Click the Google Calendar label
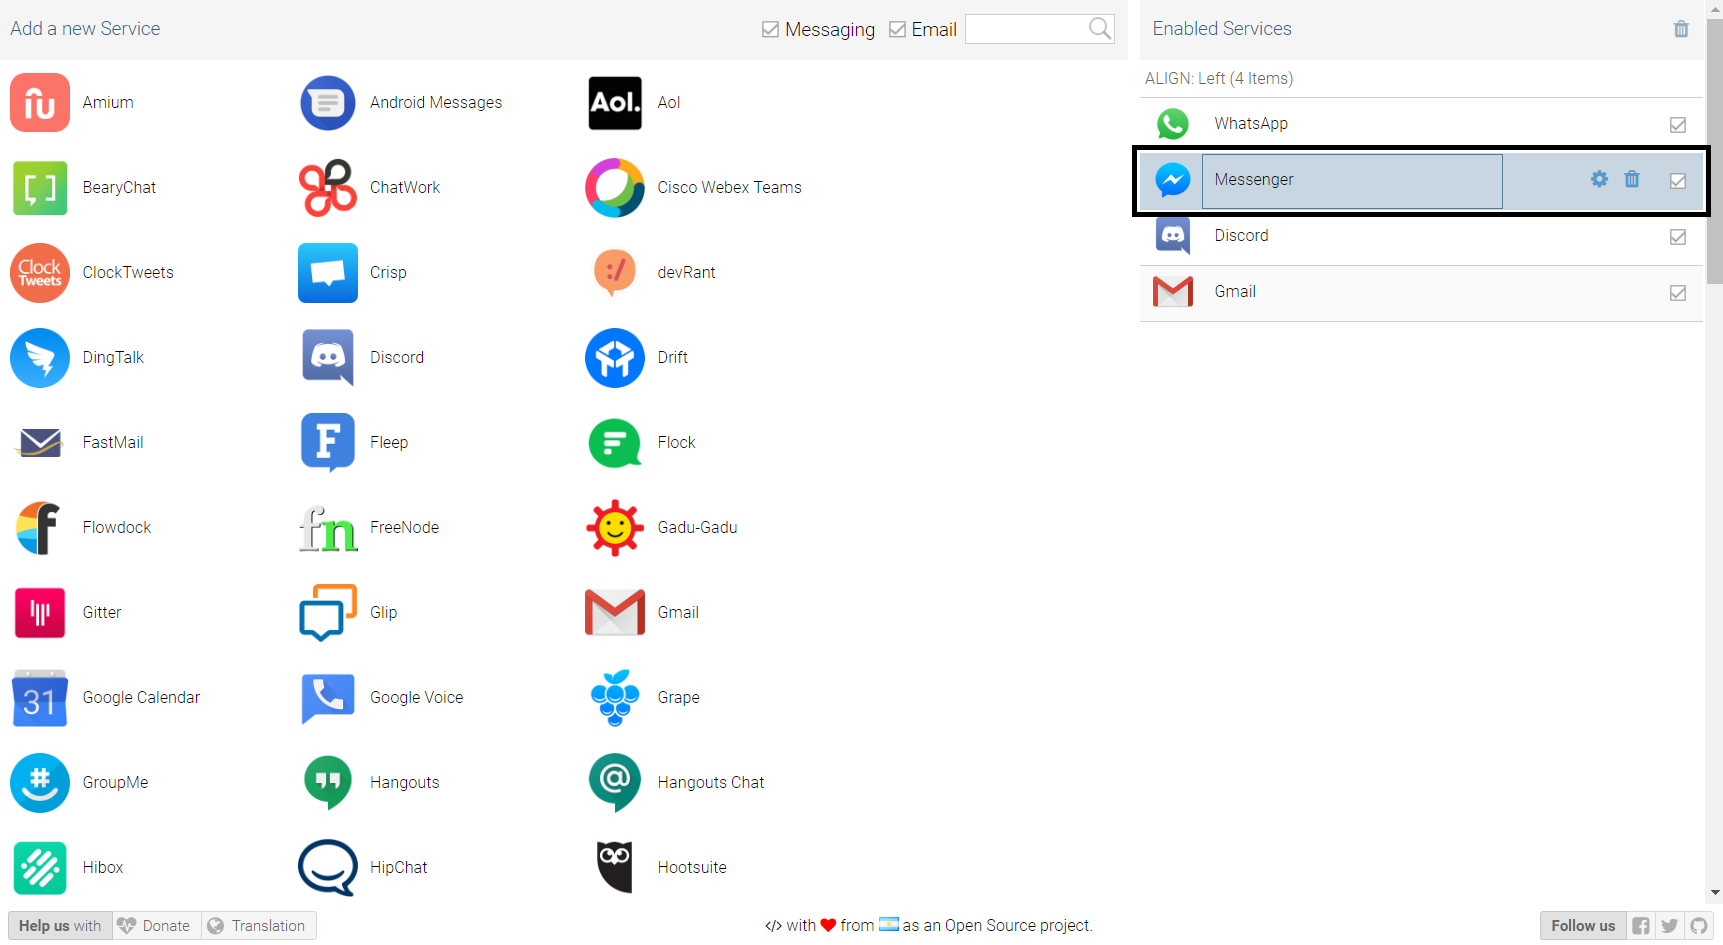Image resolution: width=1723 pixels, height=945 pixels. (141, 698)
